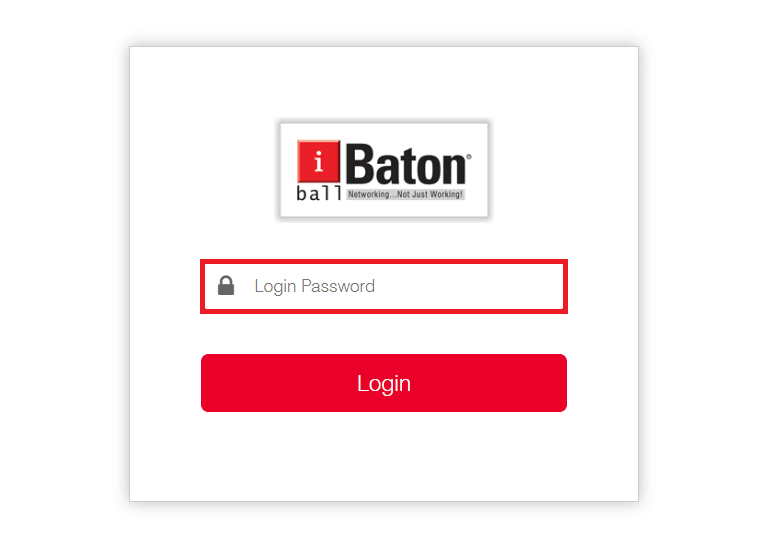Click the red border of password box
This screenshot has width=773, height=551.
click(384, 261)
